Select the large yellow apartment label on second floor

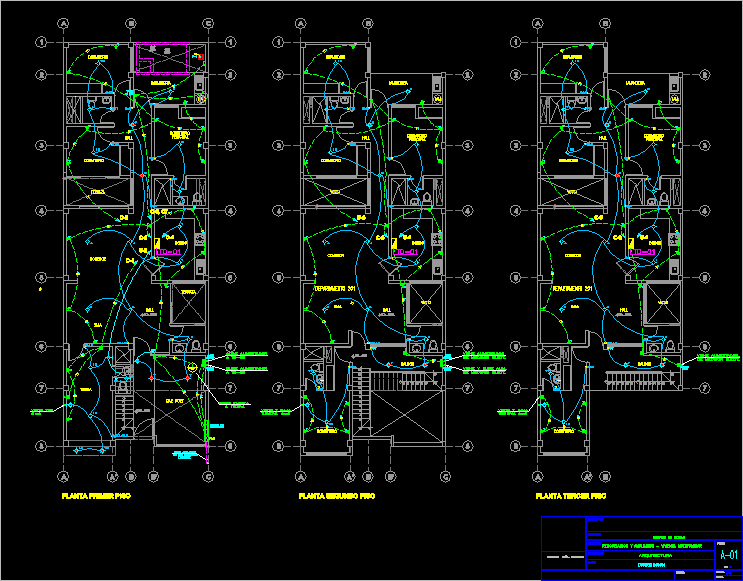(x=335, y=288)
